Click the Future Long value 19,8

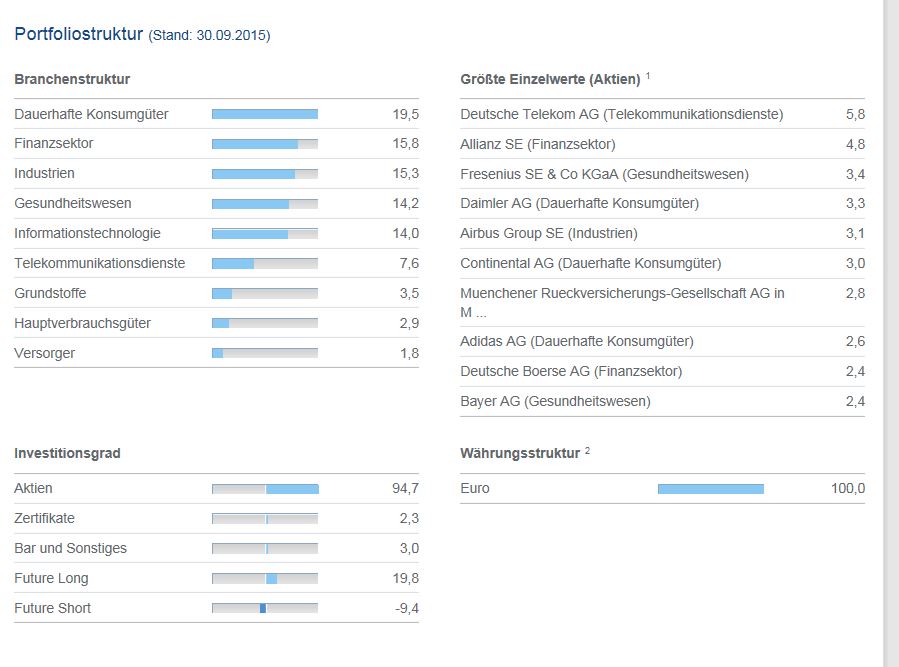coord(405,578)
